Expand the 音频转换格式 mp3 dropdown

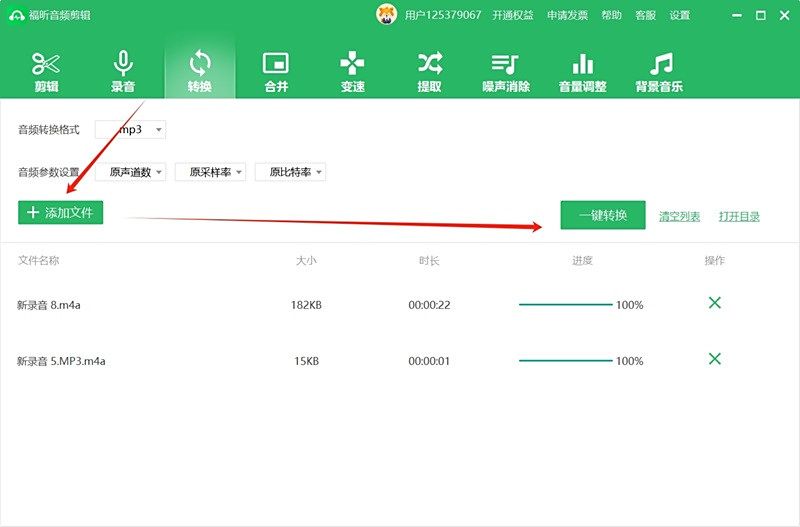click(131, 130)
